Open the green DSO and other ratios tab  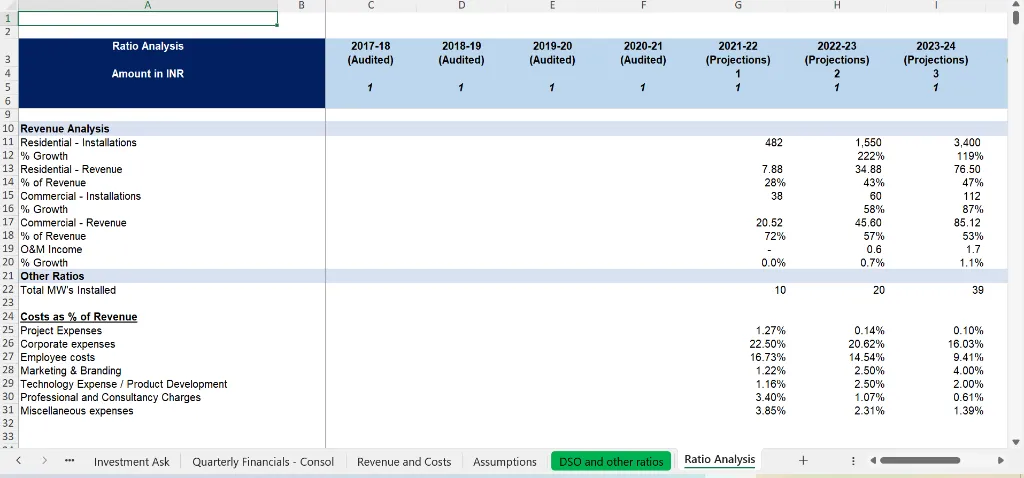(x=610, y=461)
